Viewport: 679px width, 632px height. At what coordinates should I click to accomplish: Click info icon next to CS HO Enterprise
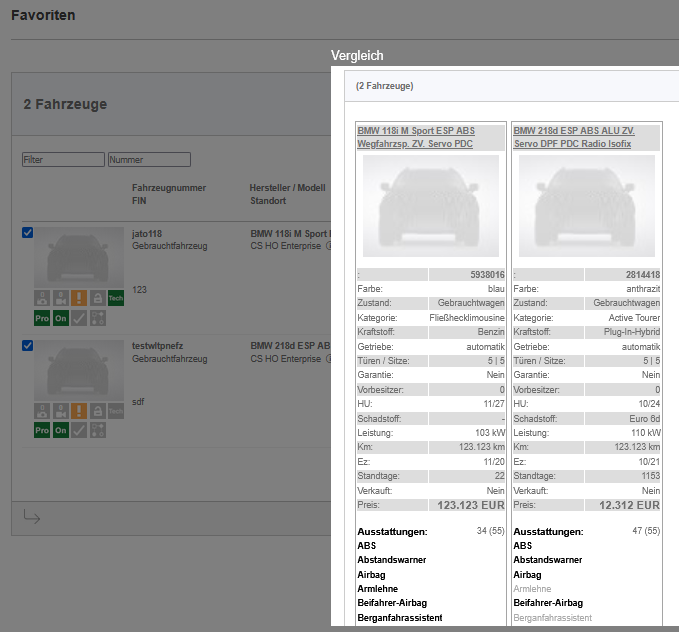[x=329, y=245]
